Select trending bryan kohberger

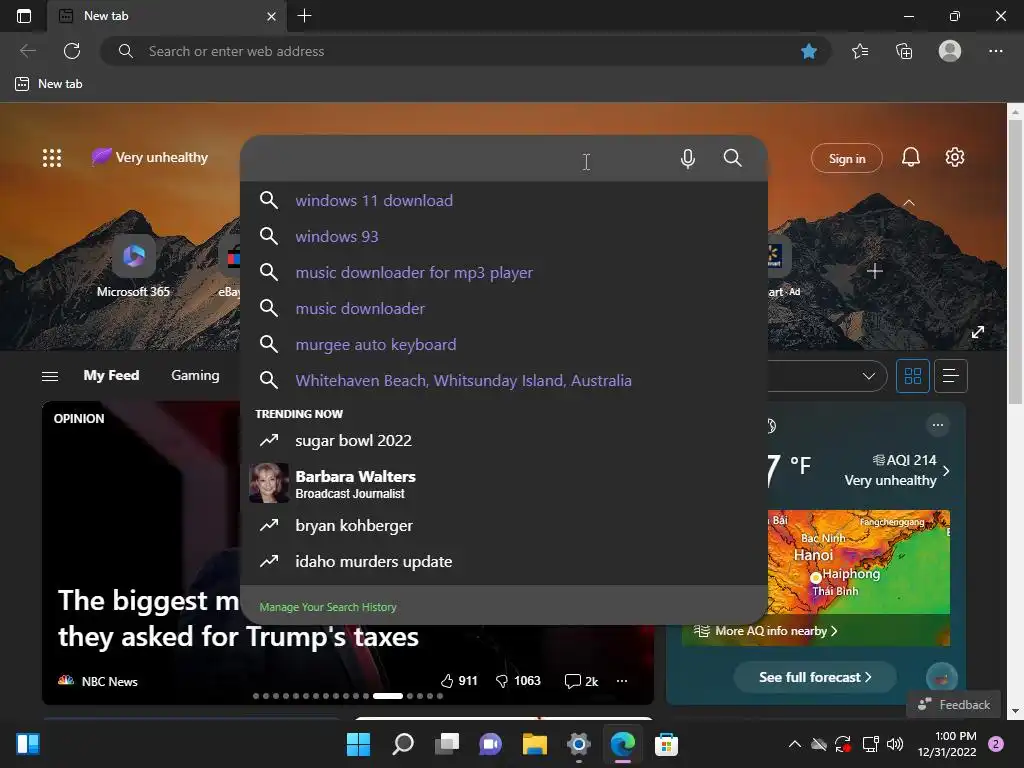point(504,526)
